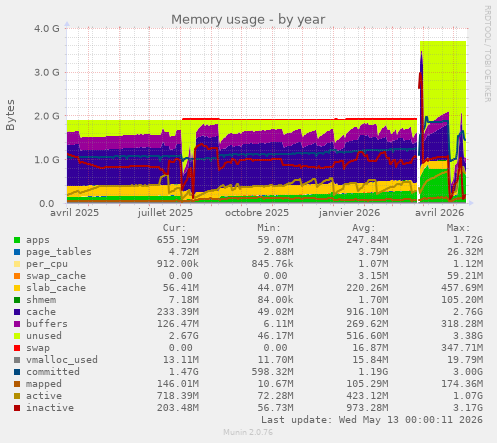Click the 'cache' legend label
This screenshot has width=497, height=443.
[41, 312]
